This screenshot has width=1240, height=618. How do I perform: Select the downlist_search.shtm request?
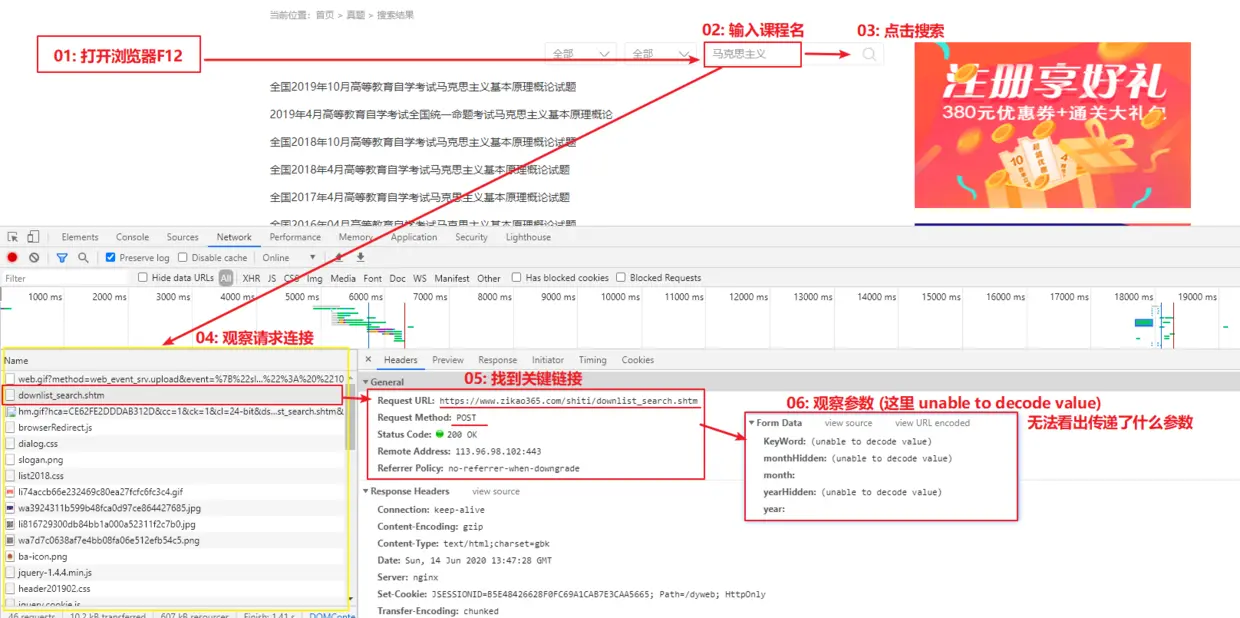click(174, 395)
